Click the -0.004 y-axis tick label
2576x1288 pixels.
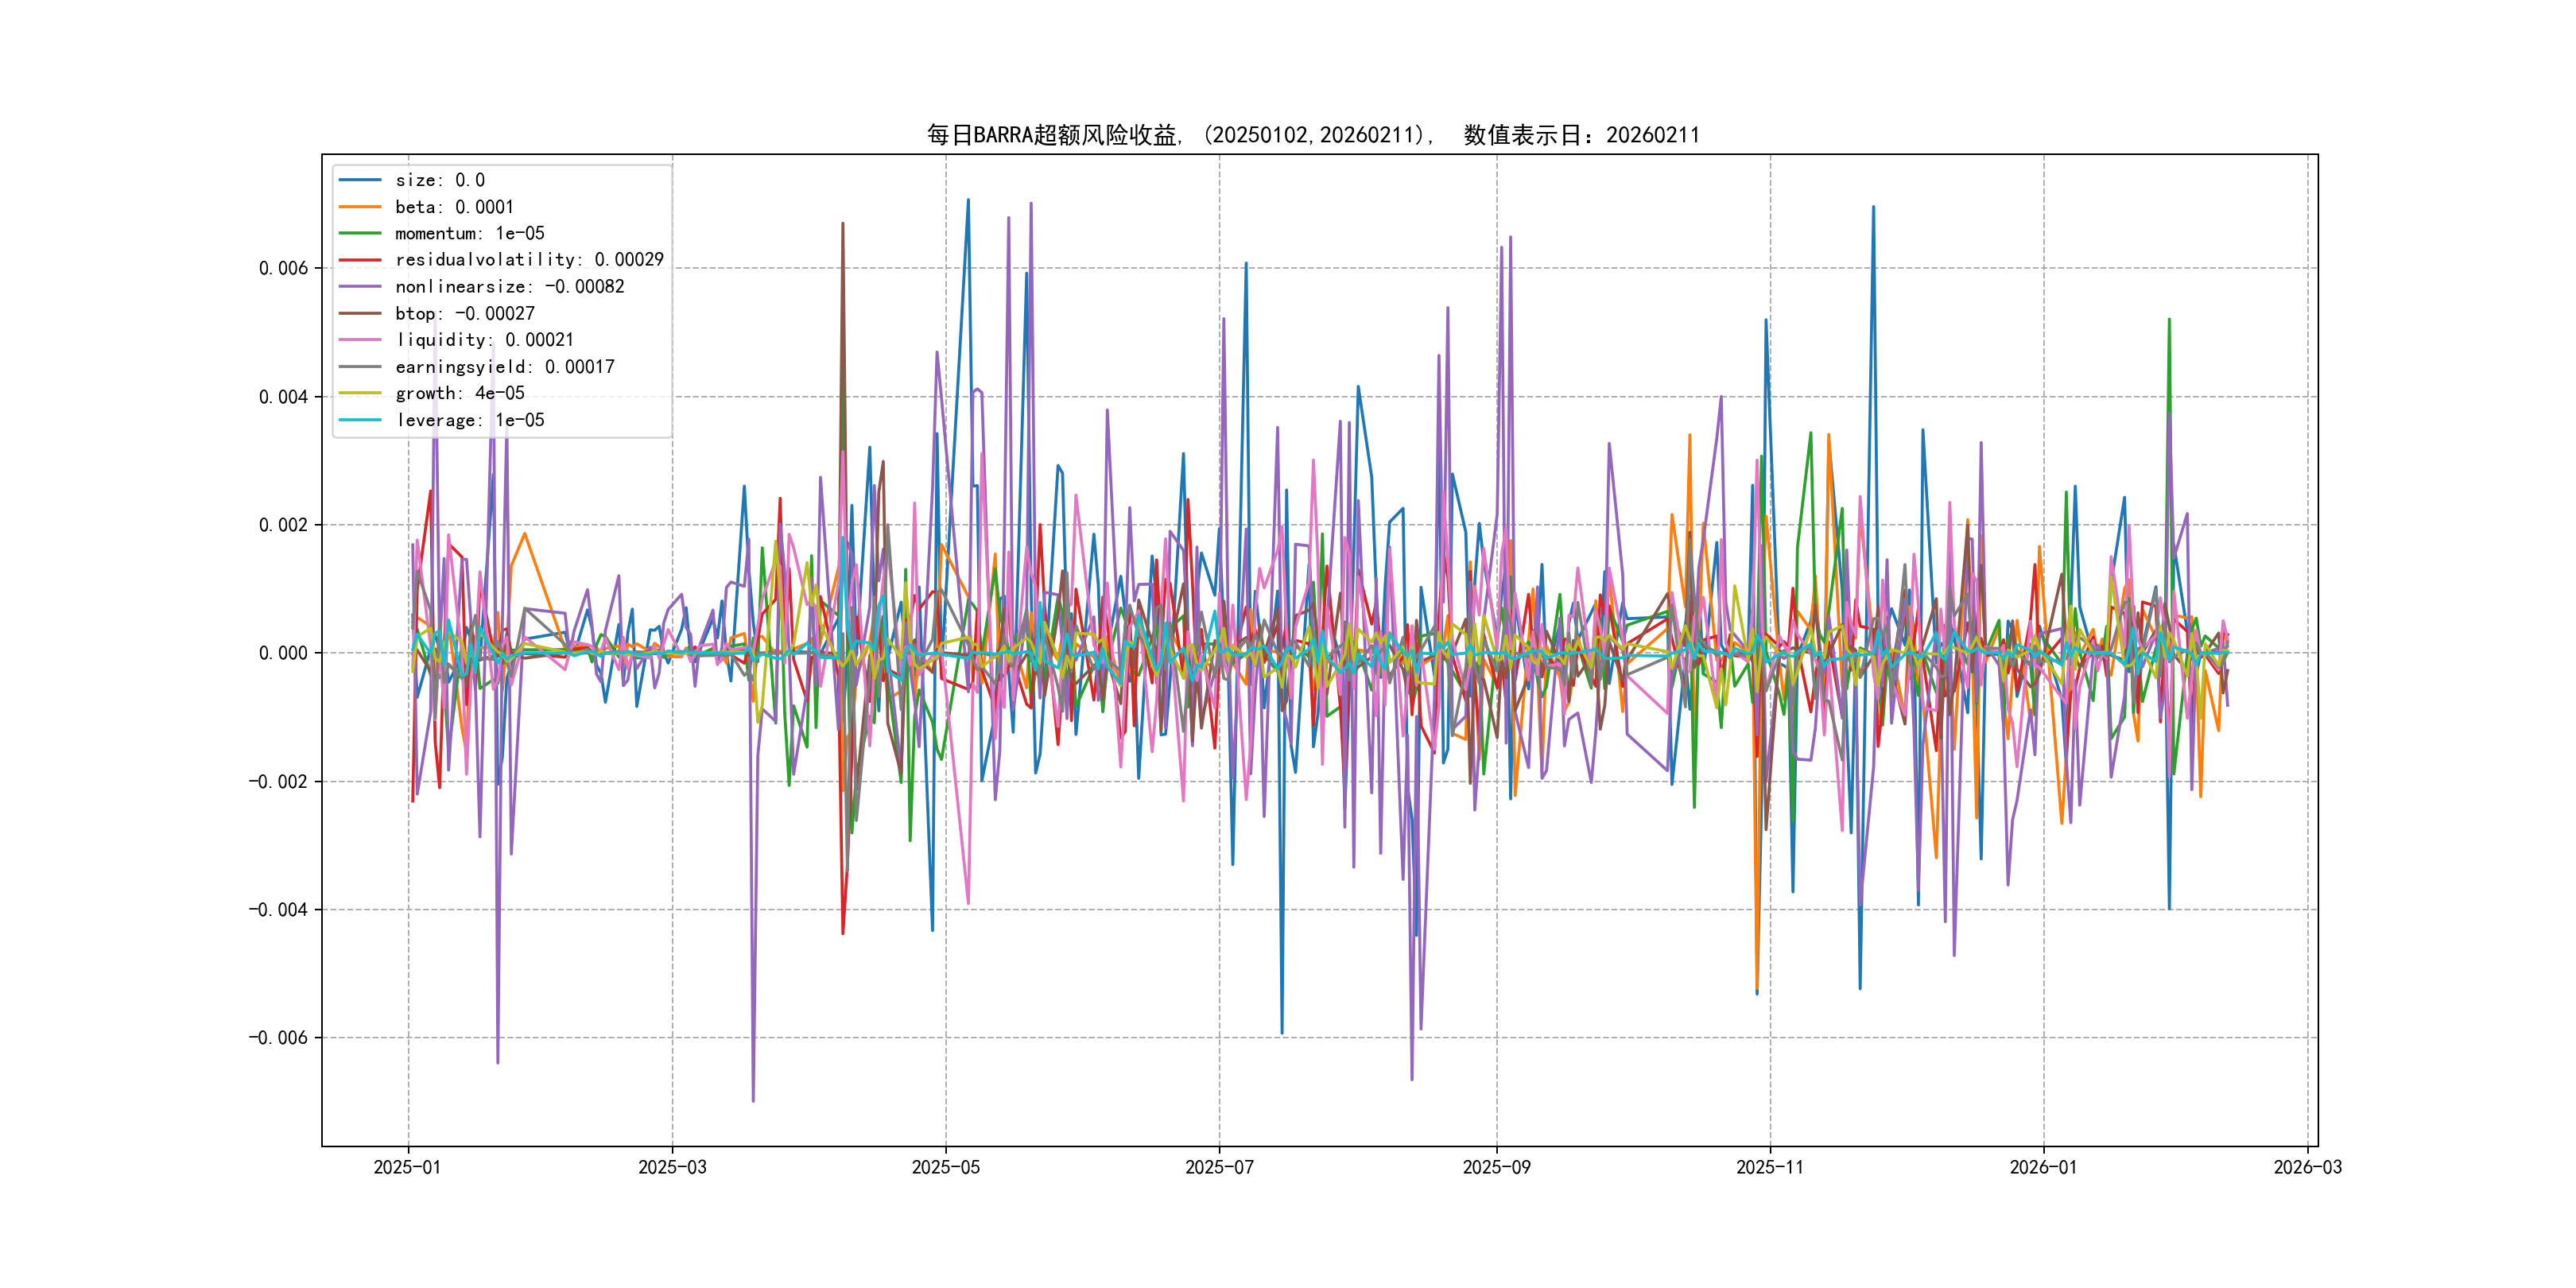click(278, 909)
